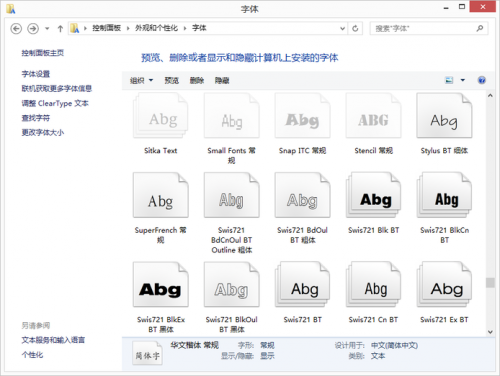Click the 预览 toolbar button
500x376 pixels.
[x=172, y=80]
